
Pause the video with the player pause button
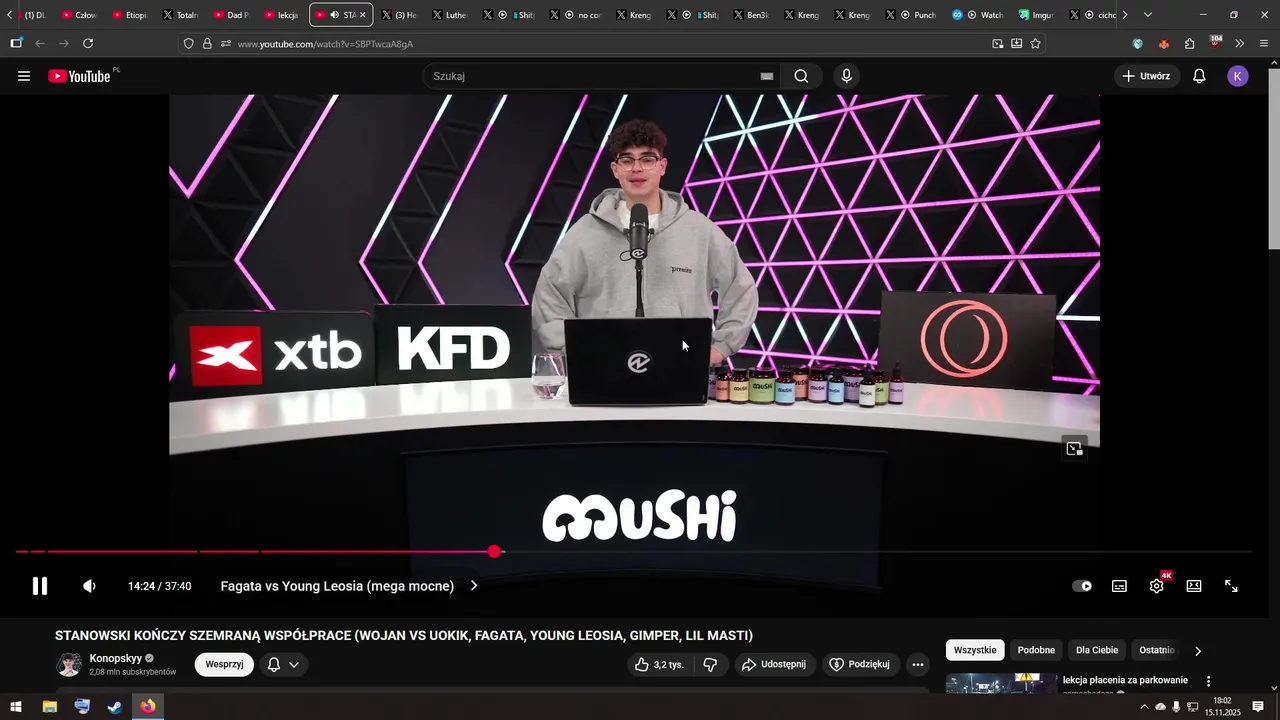pyautogui.click(x=40, y=586)
